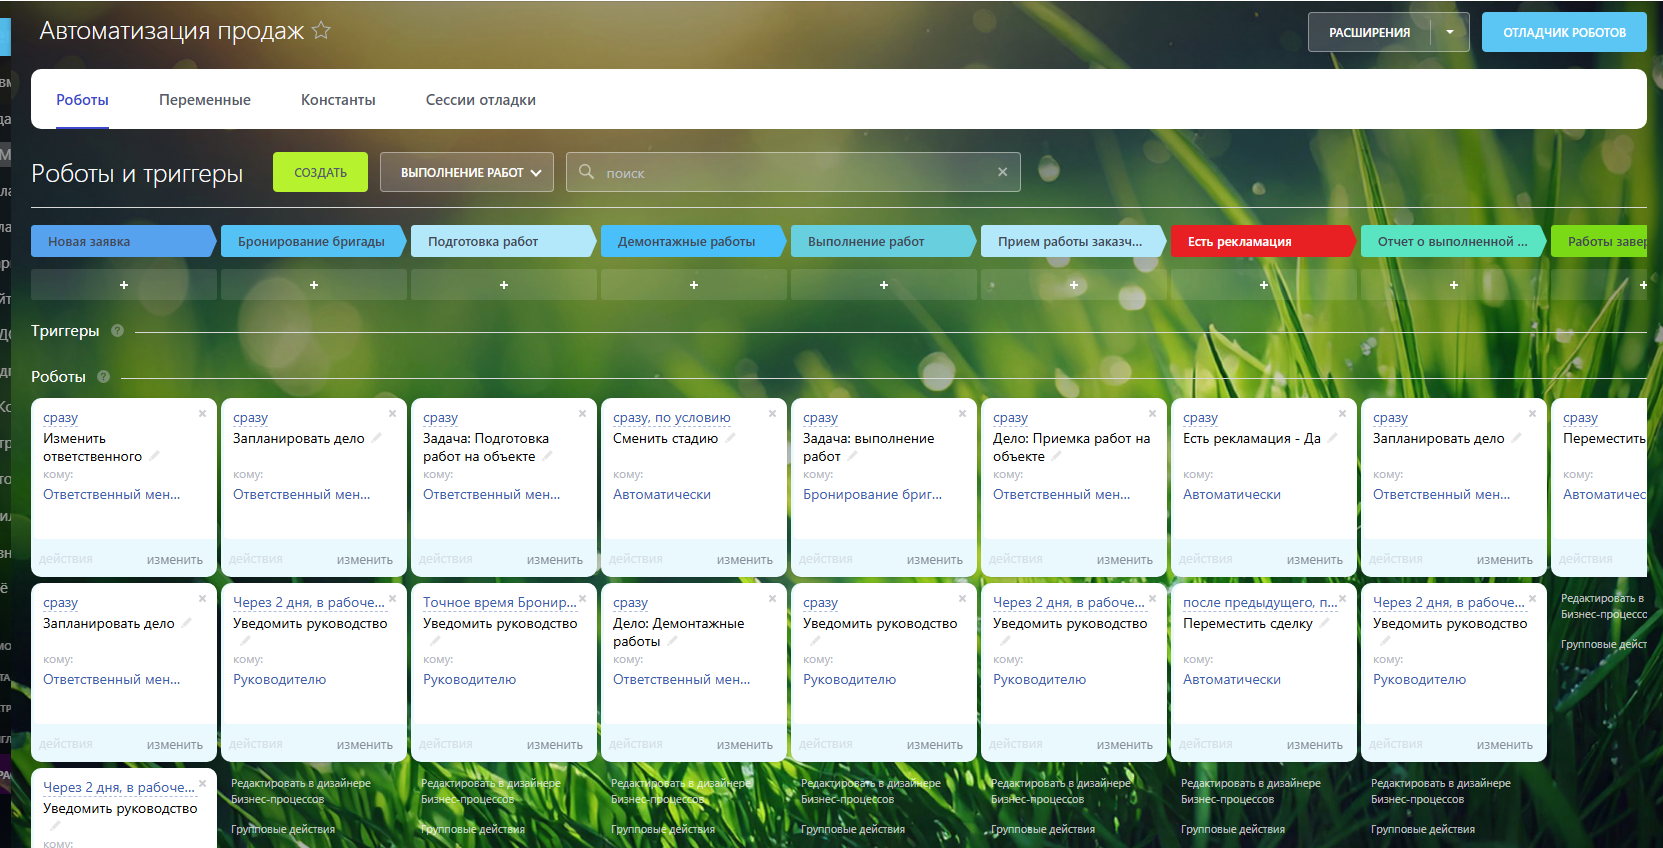Delete the Задача: выполнение работ robot
Screen dimensions: 1663x848
pyautogui.click(x=962, y=413)
